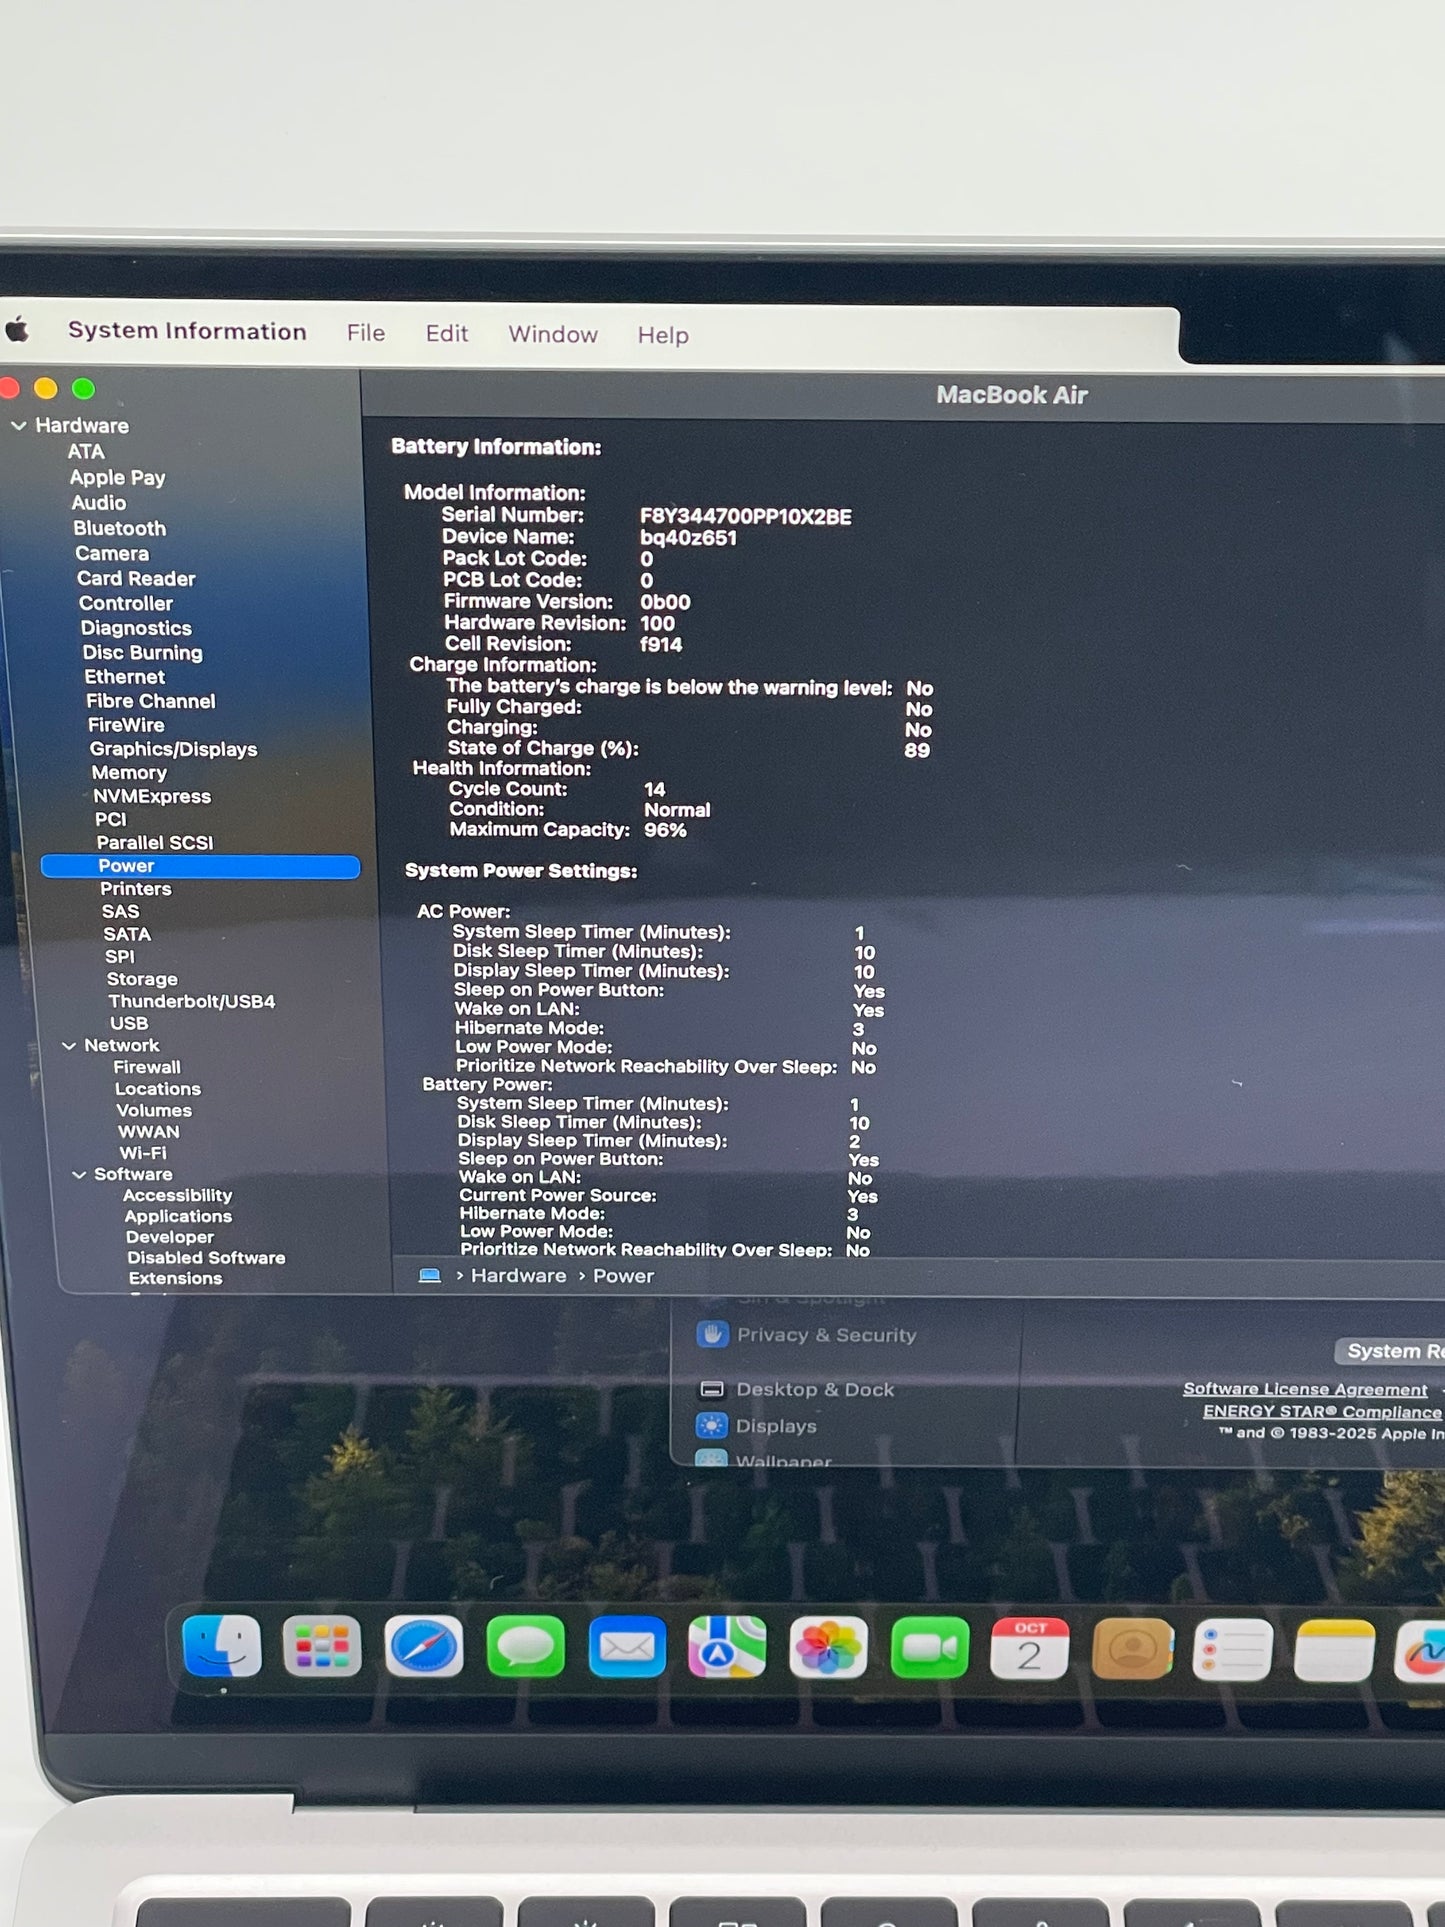The height and width of the screenshot is (1927, 1445).
Task: Open Finder from the Dock
Action: (222, 1647)
